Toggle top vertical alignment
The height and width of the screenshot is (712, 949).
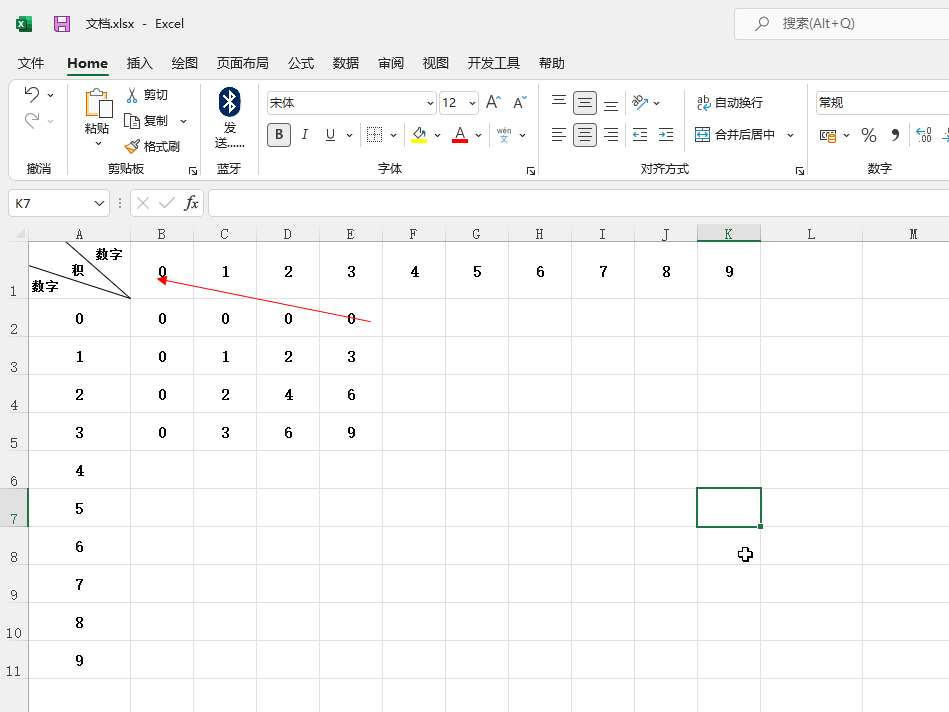[559, 102]
